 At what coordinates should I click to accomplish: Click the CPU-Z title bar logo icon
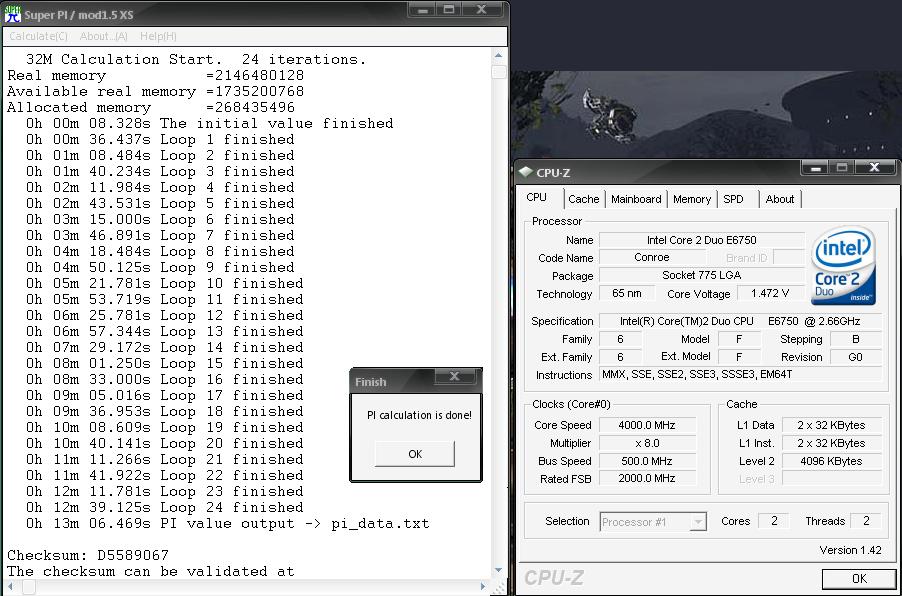(x=525, y=172)
